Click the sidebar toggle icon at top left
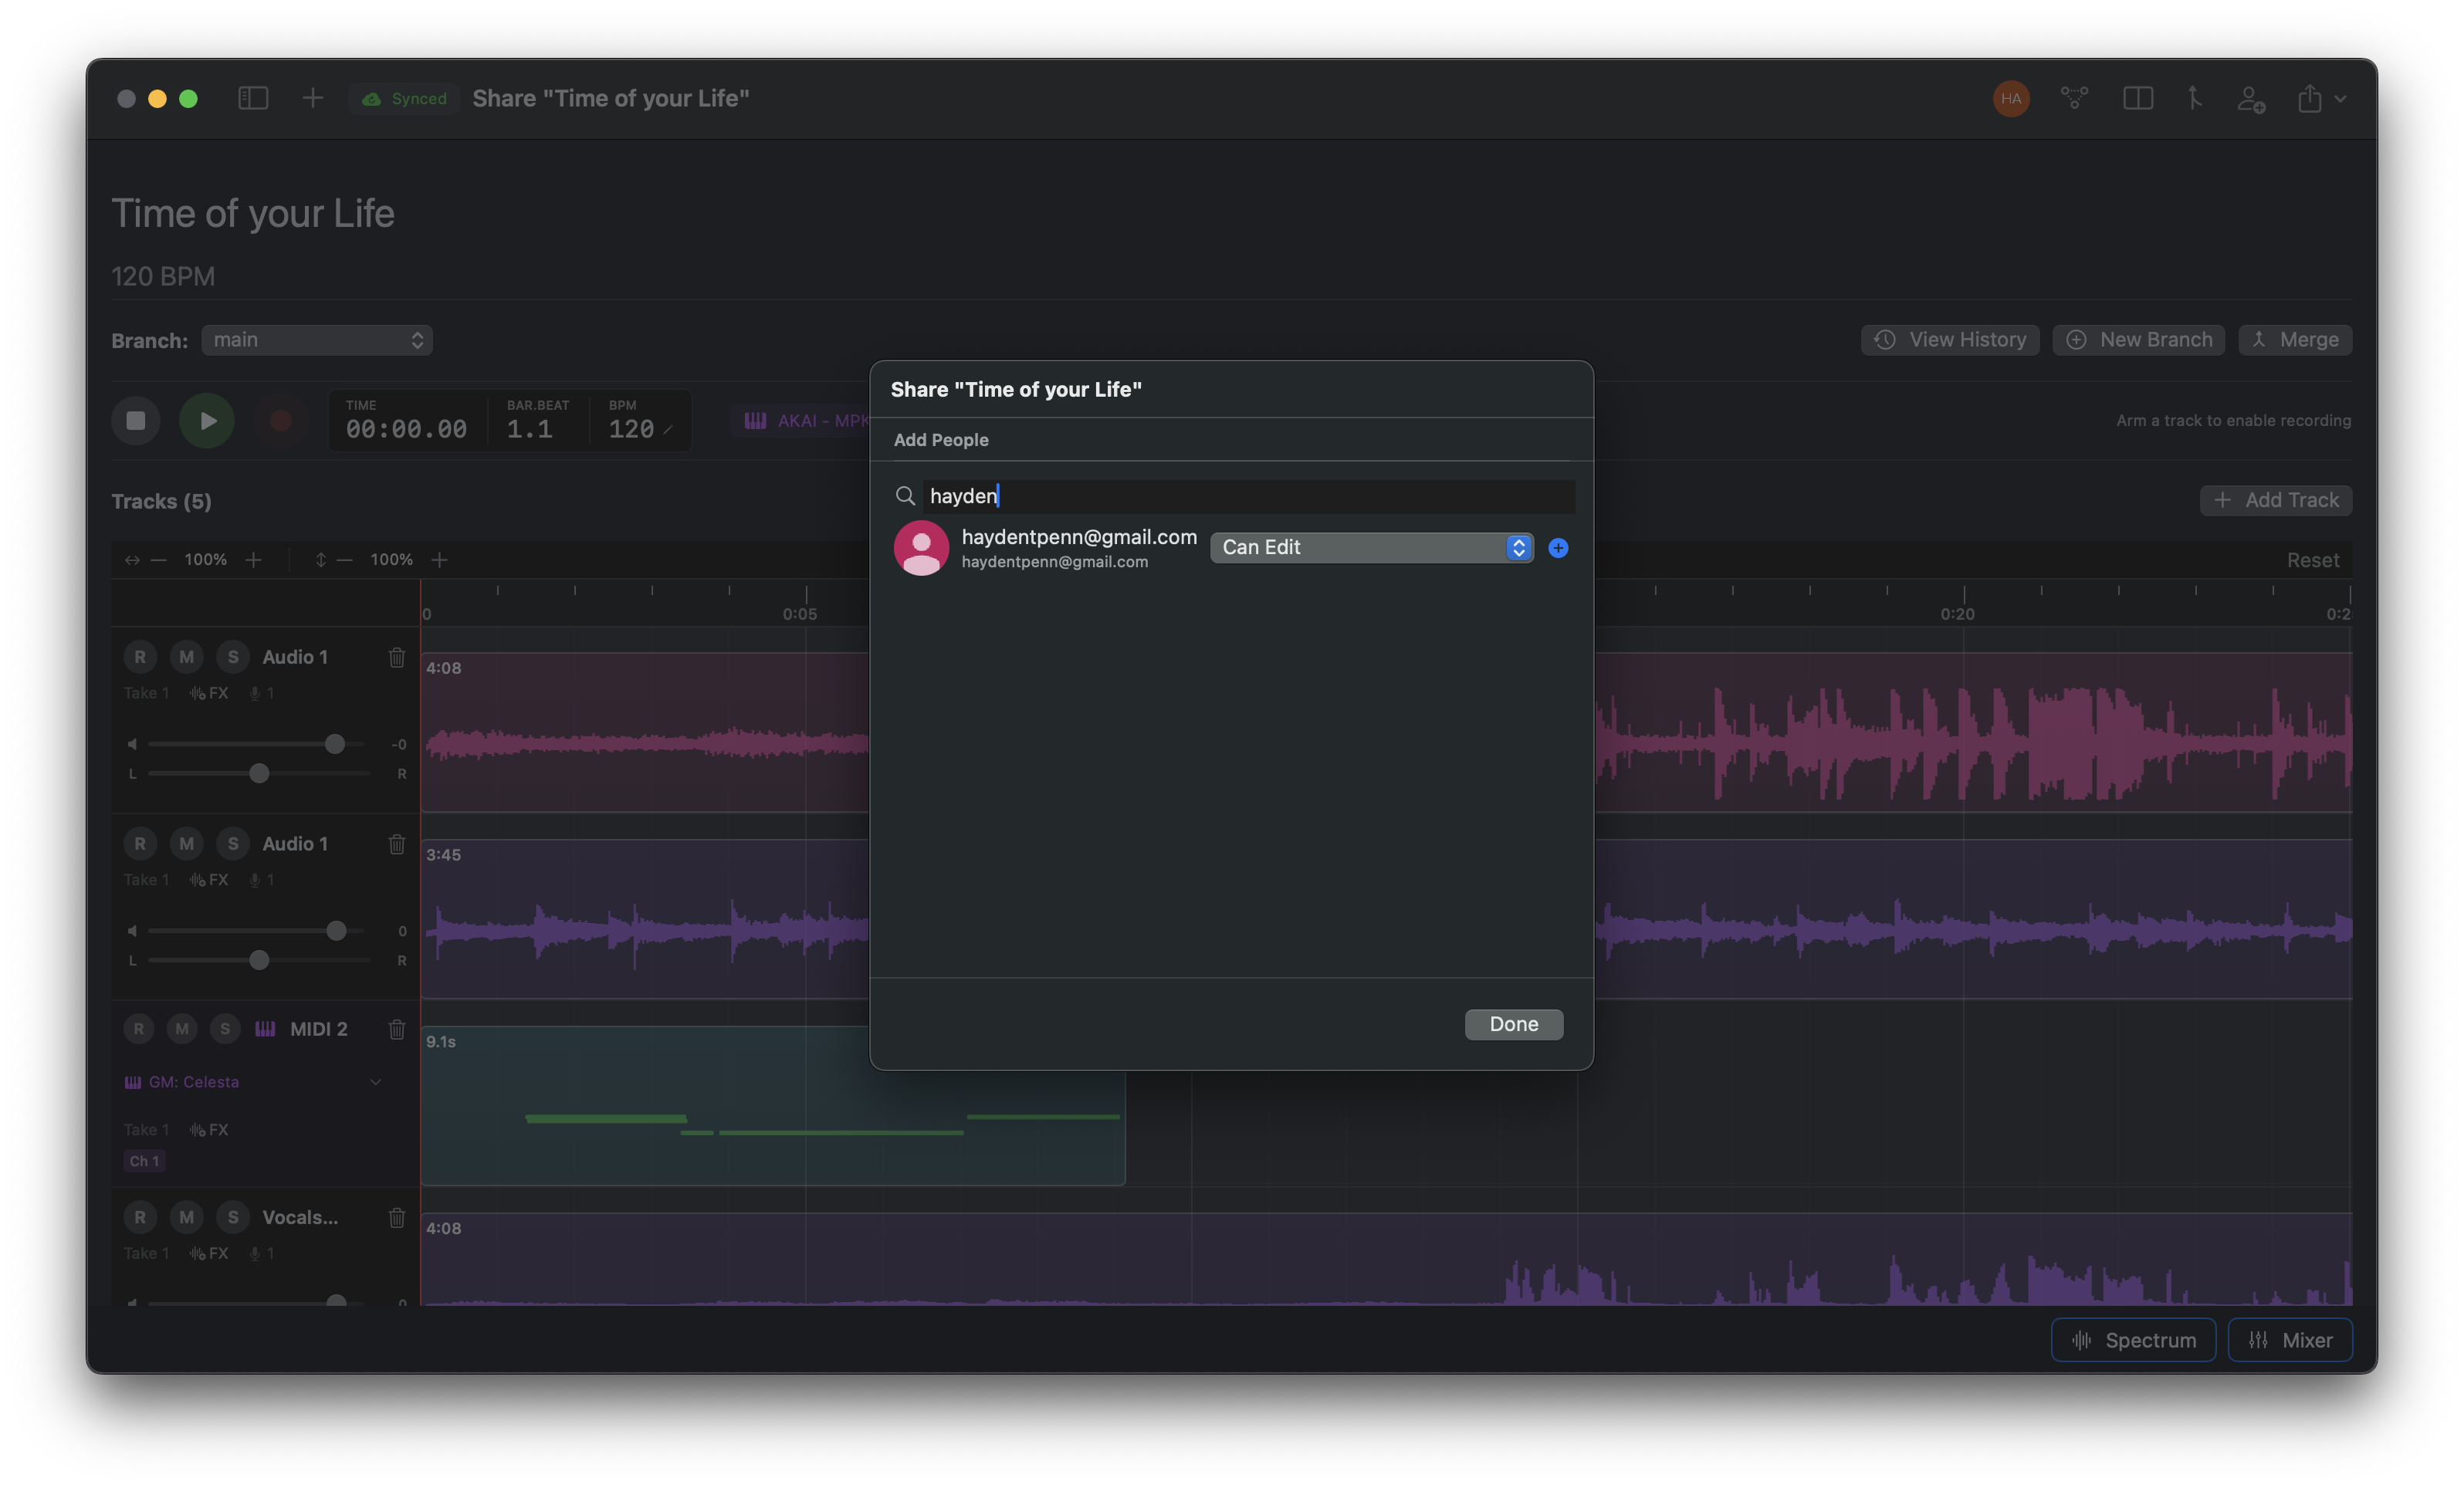Viewport: 2464px width, 1488px height. (253, 98)
